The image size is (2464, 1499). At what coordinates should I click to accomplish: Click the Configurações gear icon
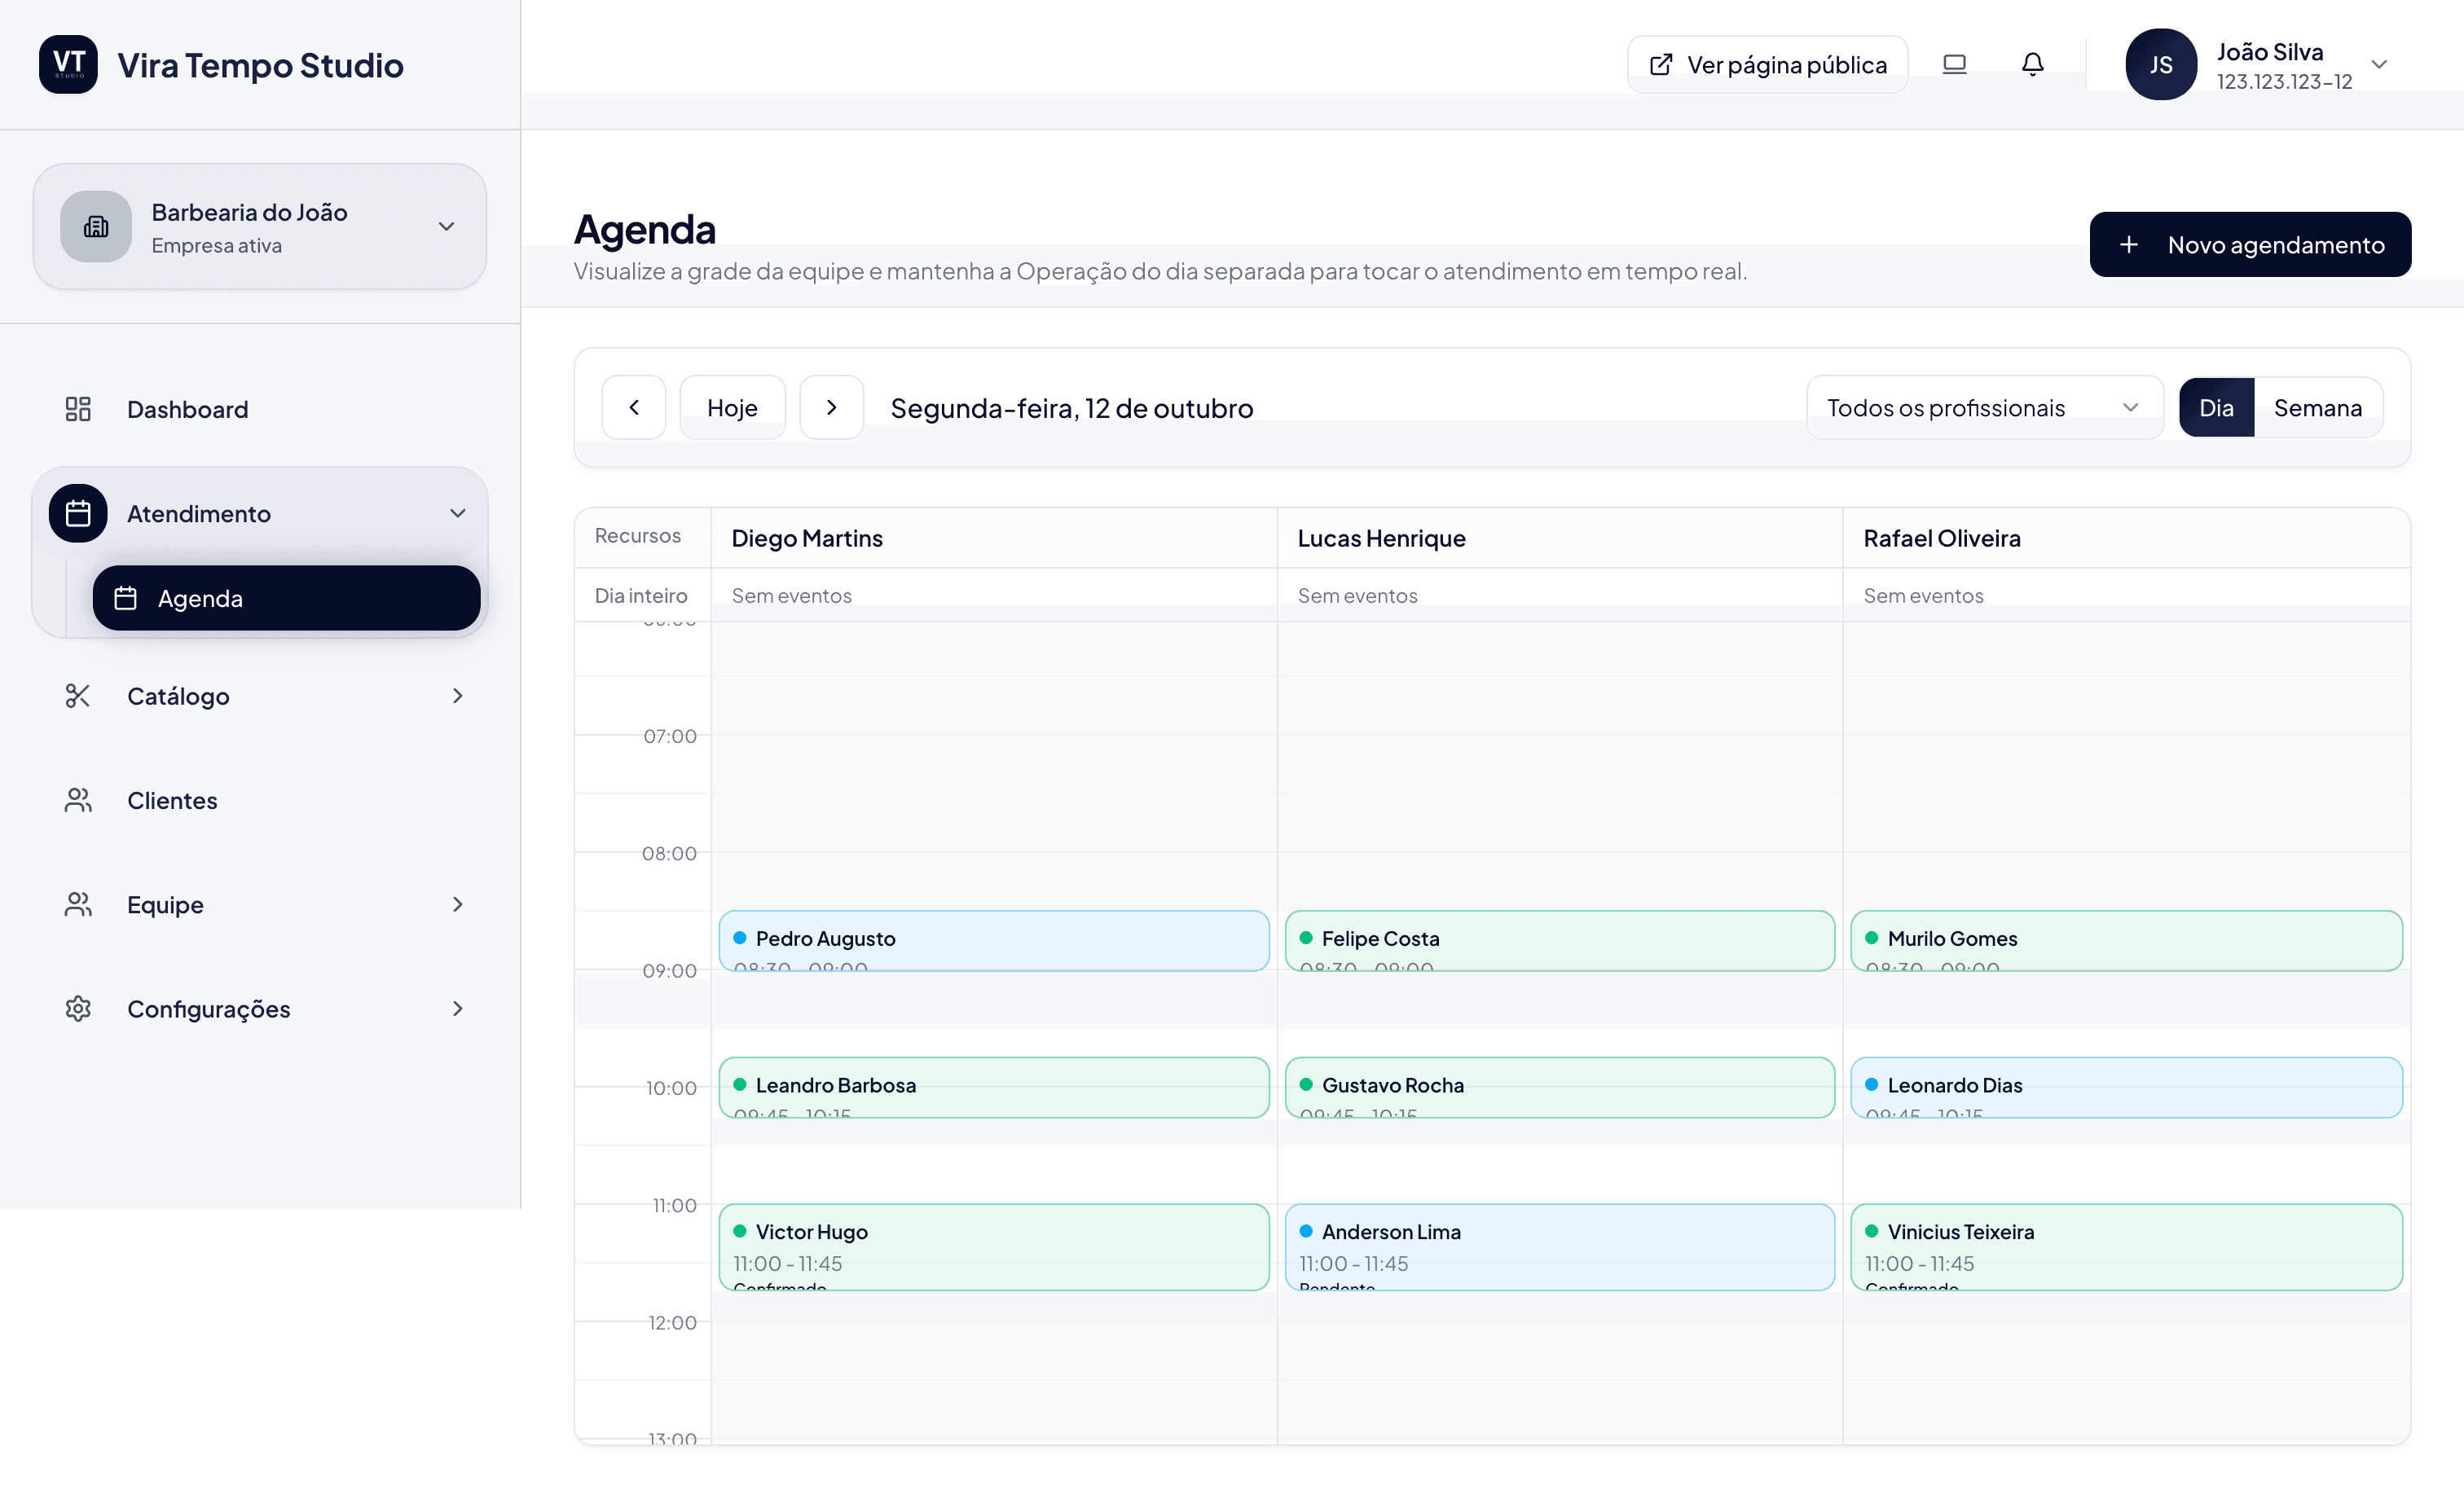click(x=78, y=1009)
